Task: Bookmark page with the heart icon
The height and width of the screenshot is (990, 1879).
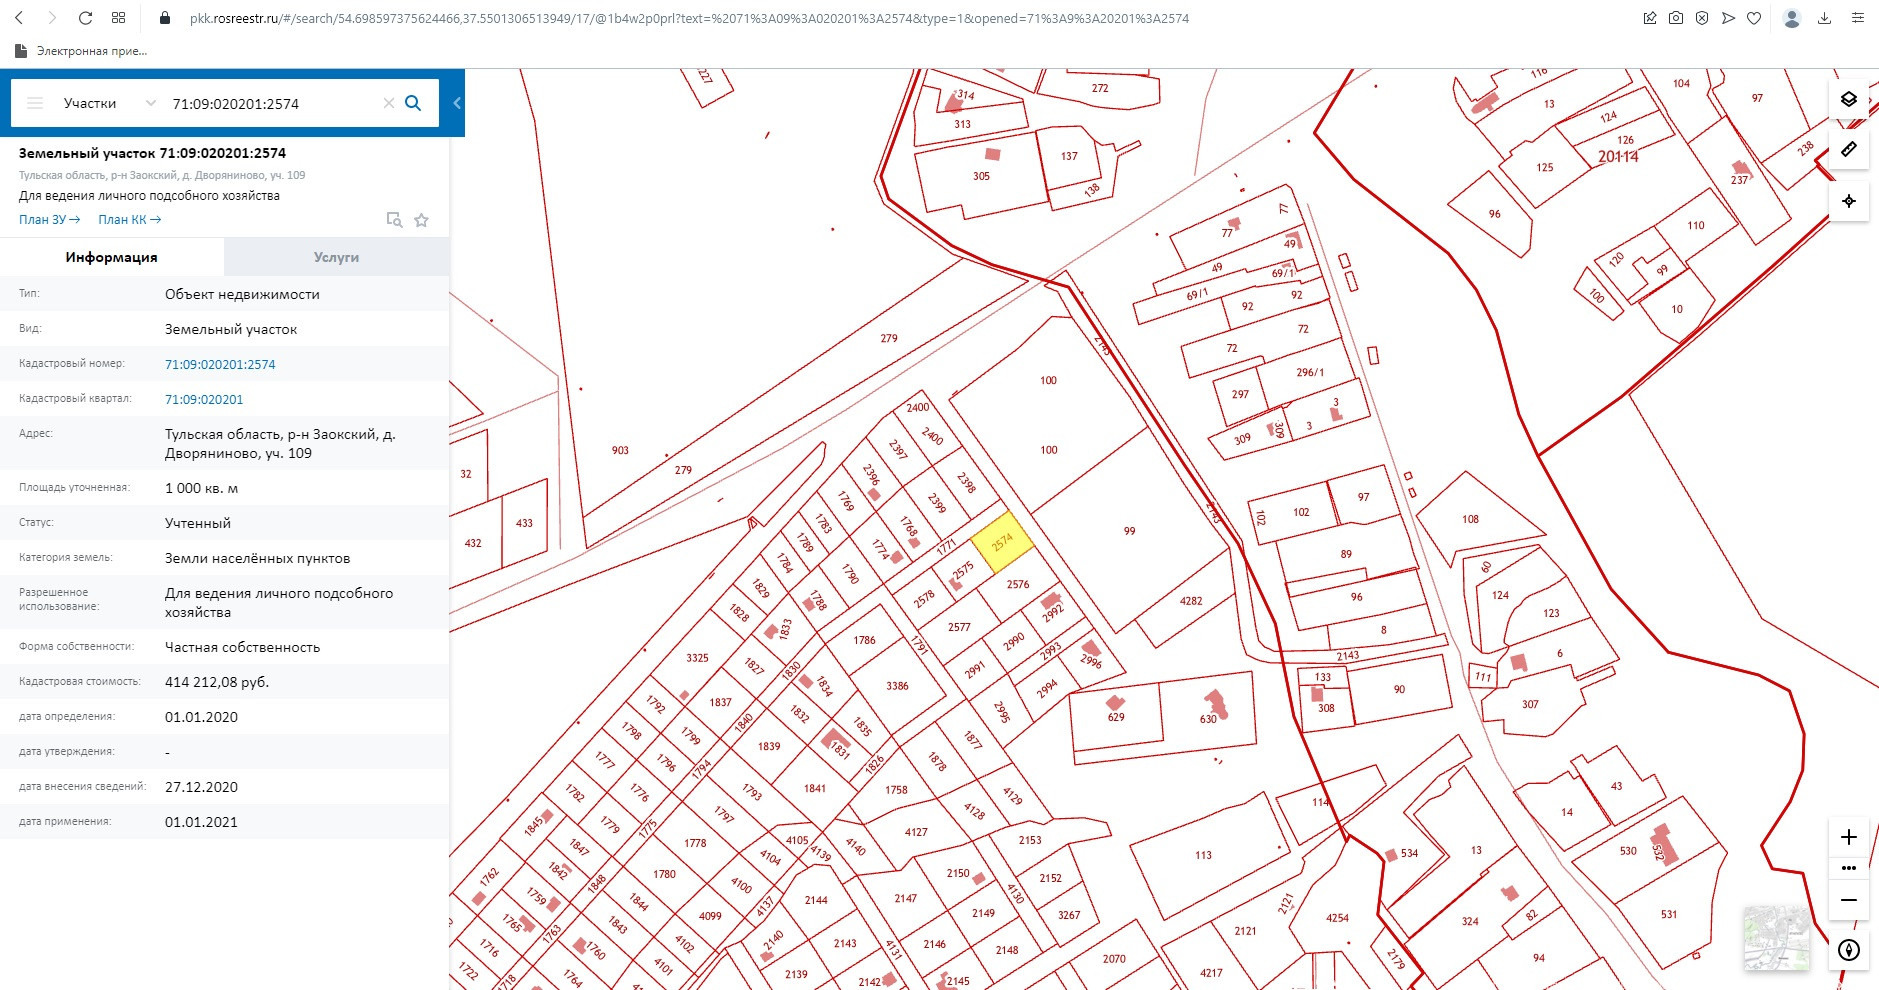Action: pos(1754,18)
